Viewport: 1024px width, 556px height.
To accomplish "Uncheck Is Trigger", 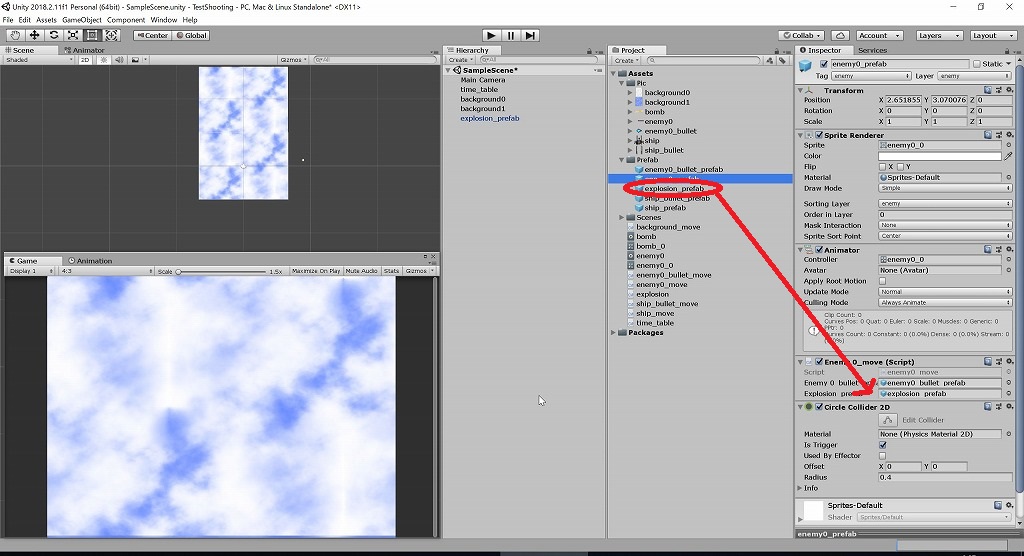I will coord(882,445).
